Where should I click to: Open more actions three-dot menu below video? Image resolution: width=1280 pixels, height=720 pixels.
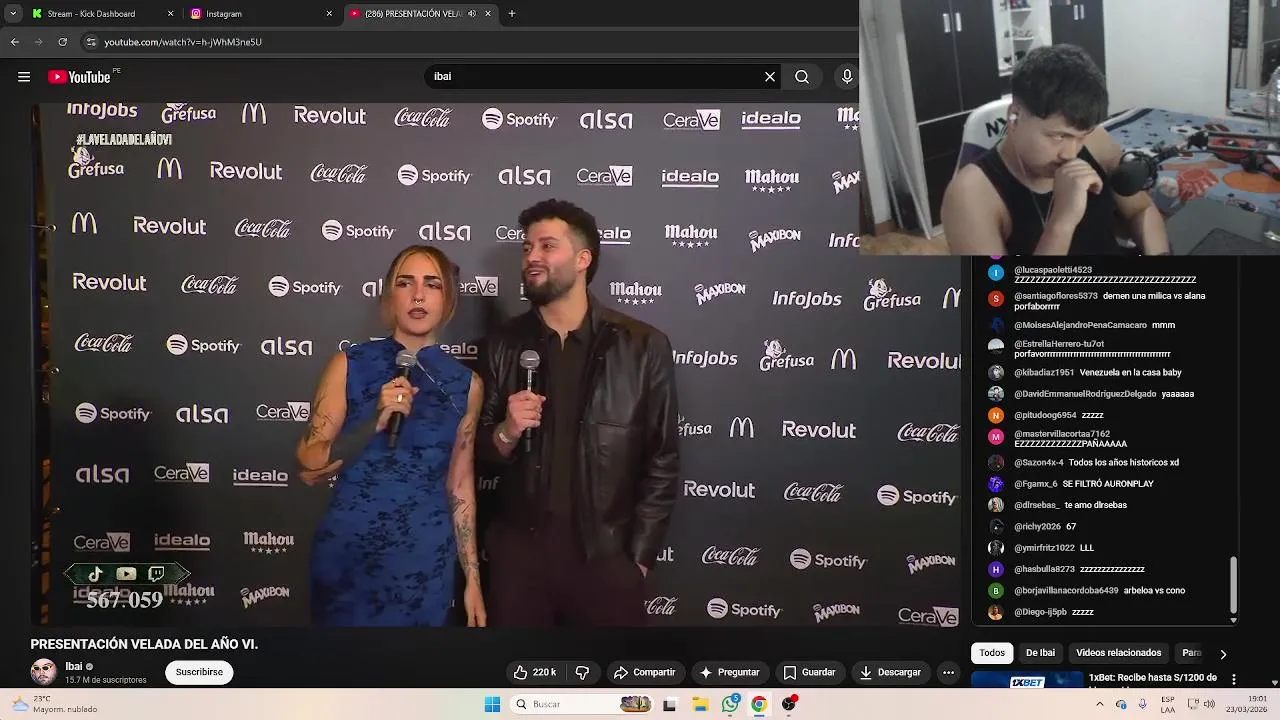click(x=948, y=672)
